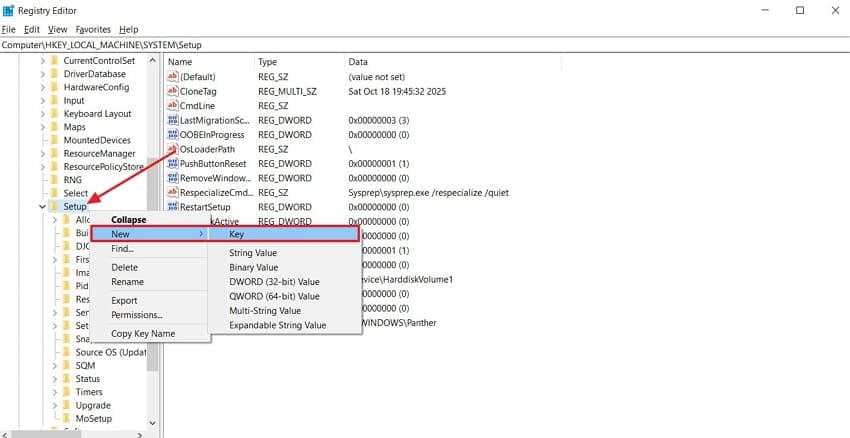Viewport: 850px width, 438px height.
Task: Click the ResourceManager folder icon
Action: click(x=54, y=153)
